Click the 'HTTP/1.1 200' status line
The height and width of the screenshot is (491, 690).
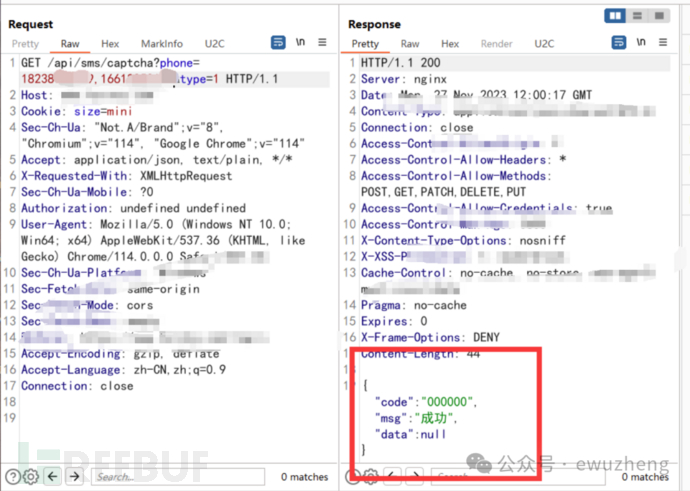[400, 63]
